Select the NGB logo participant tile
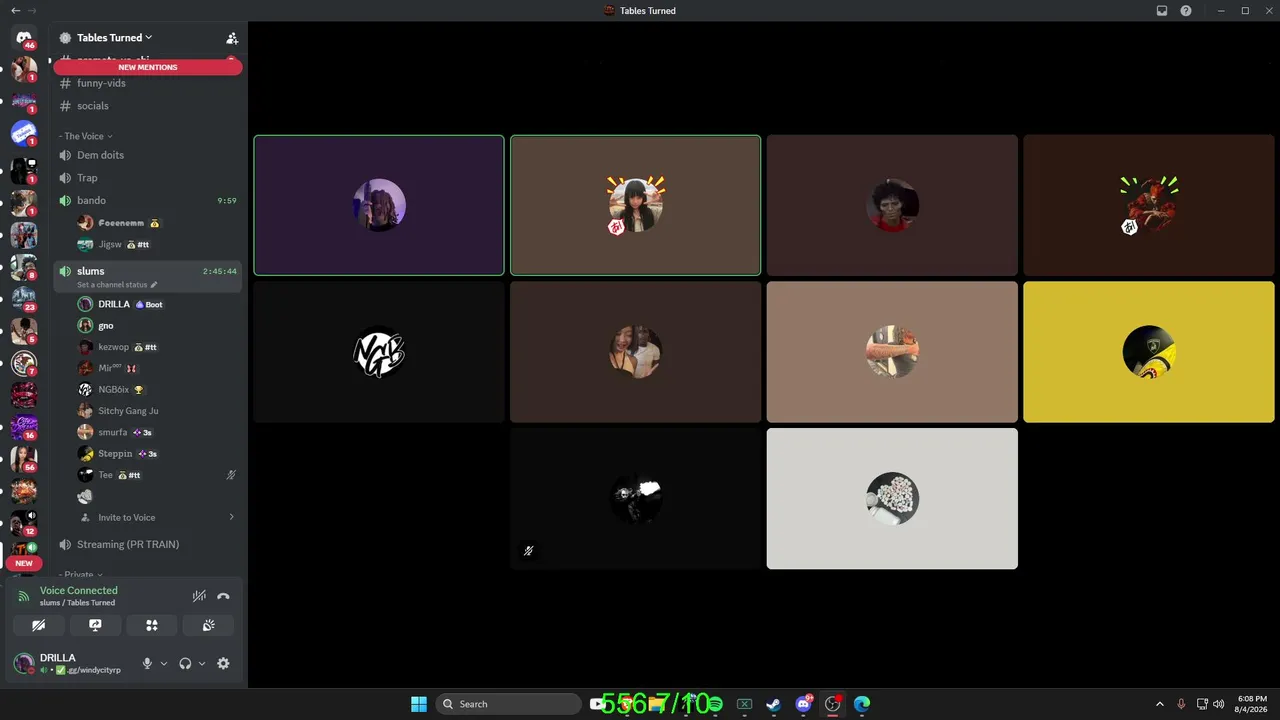Screen dimensions: 1280x720 click(x=379, y=352)
